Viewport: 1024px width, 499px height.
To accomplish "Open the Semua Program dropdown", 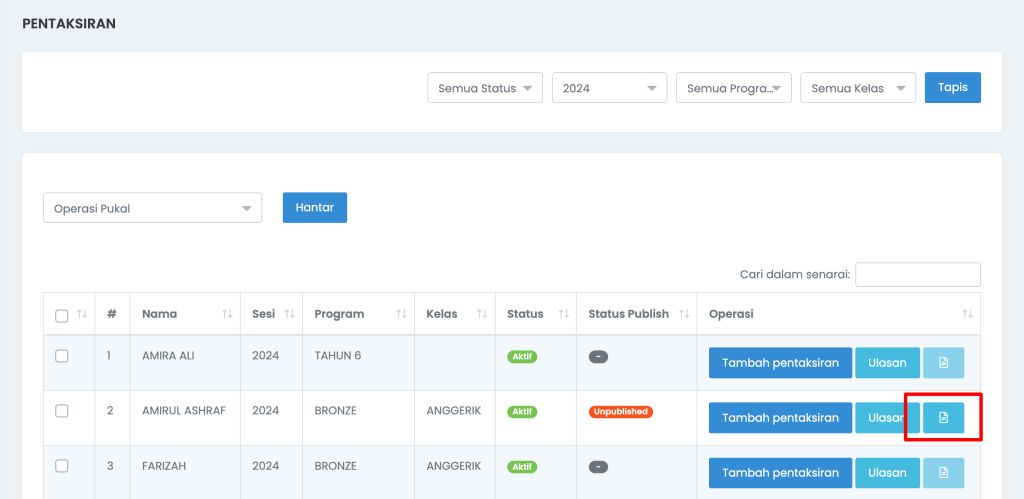I will click(x=734, y=88).
